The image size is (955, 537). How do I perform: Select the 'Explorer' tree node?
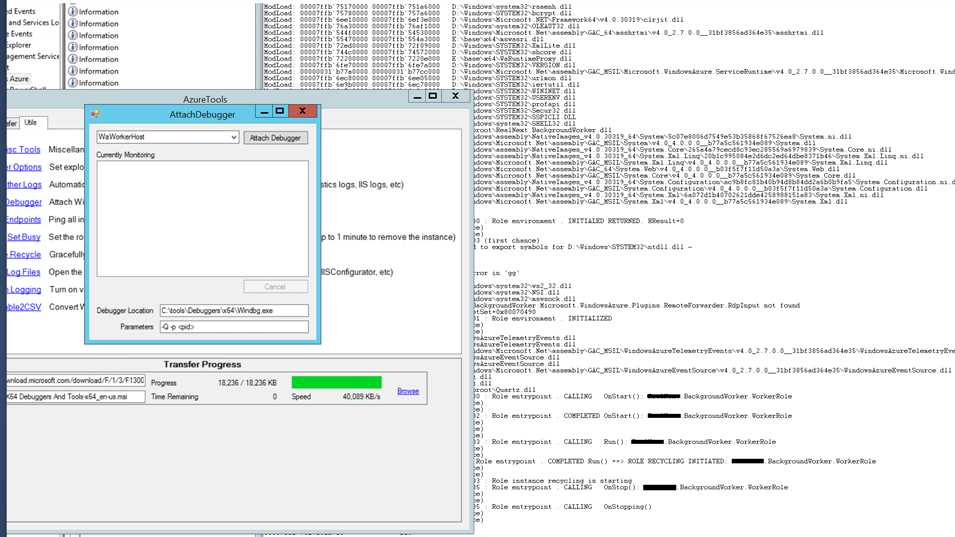[x=19, y=45]
